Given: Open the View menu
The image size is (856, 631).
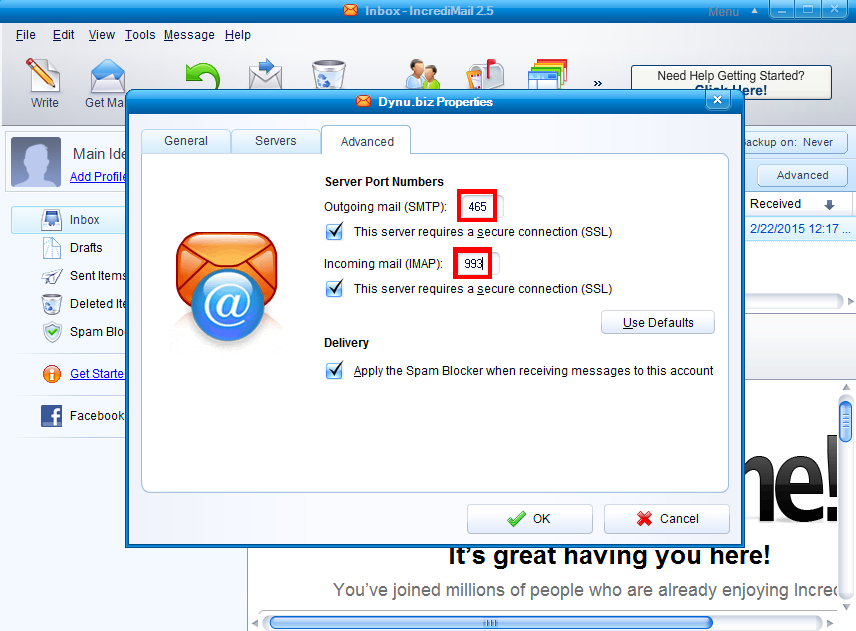Looking at the screenshot, I should [102, 35].
